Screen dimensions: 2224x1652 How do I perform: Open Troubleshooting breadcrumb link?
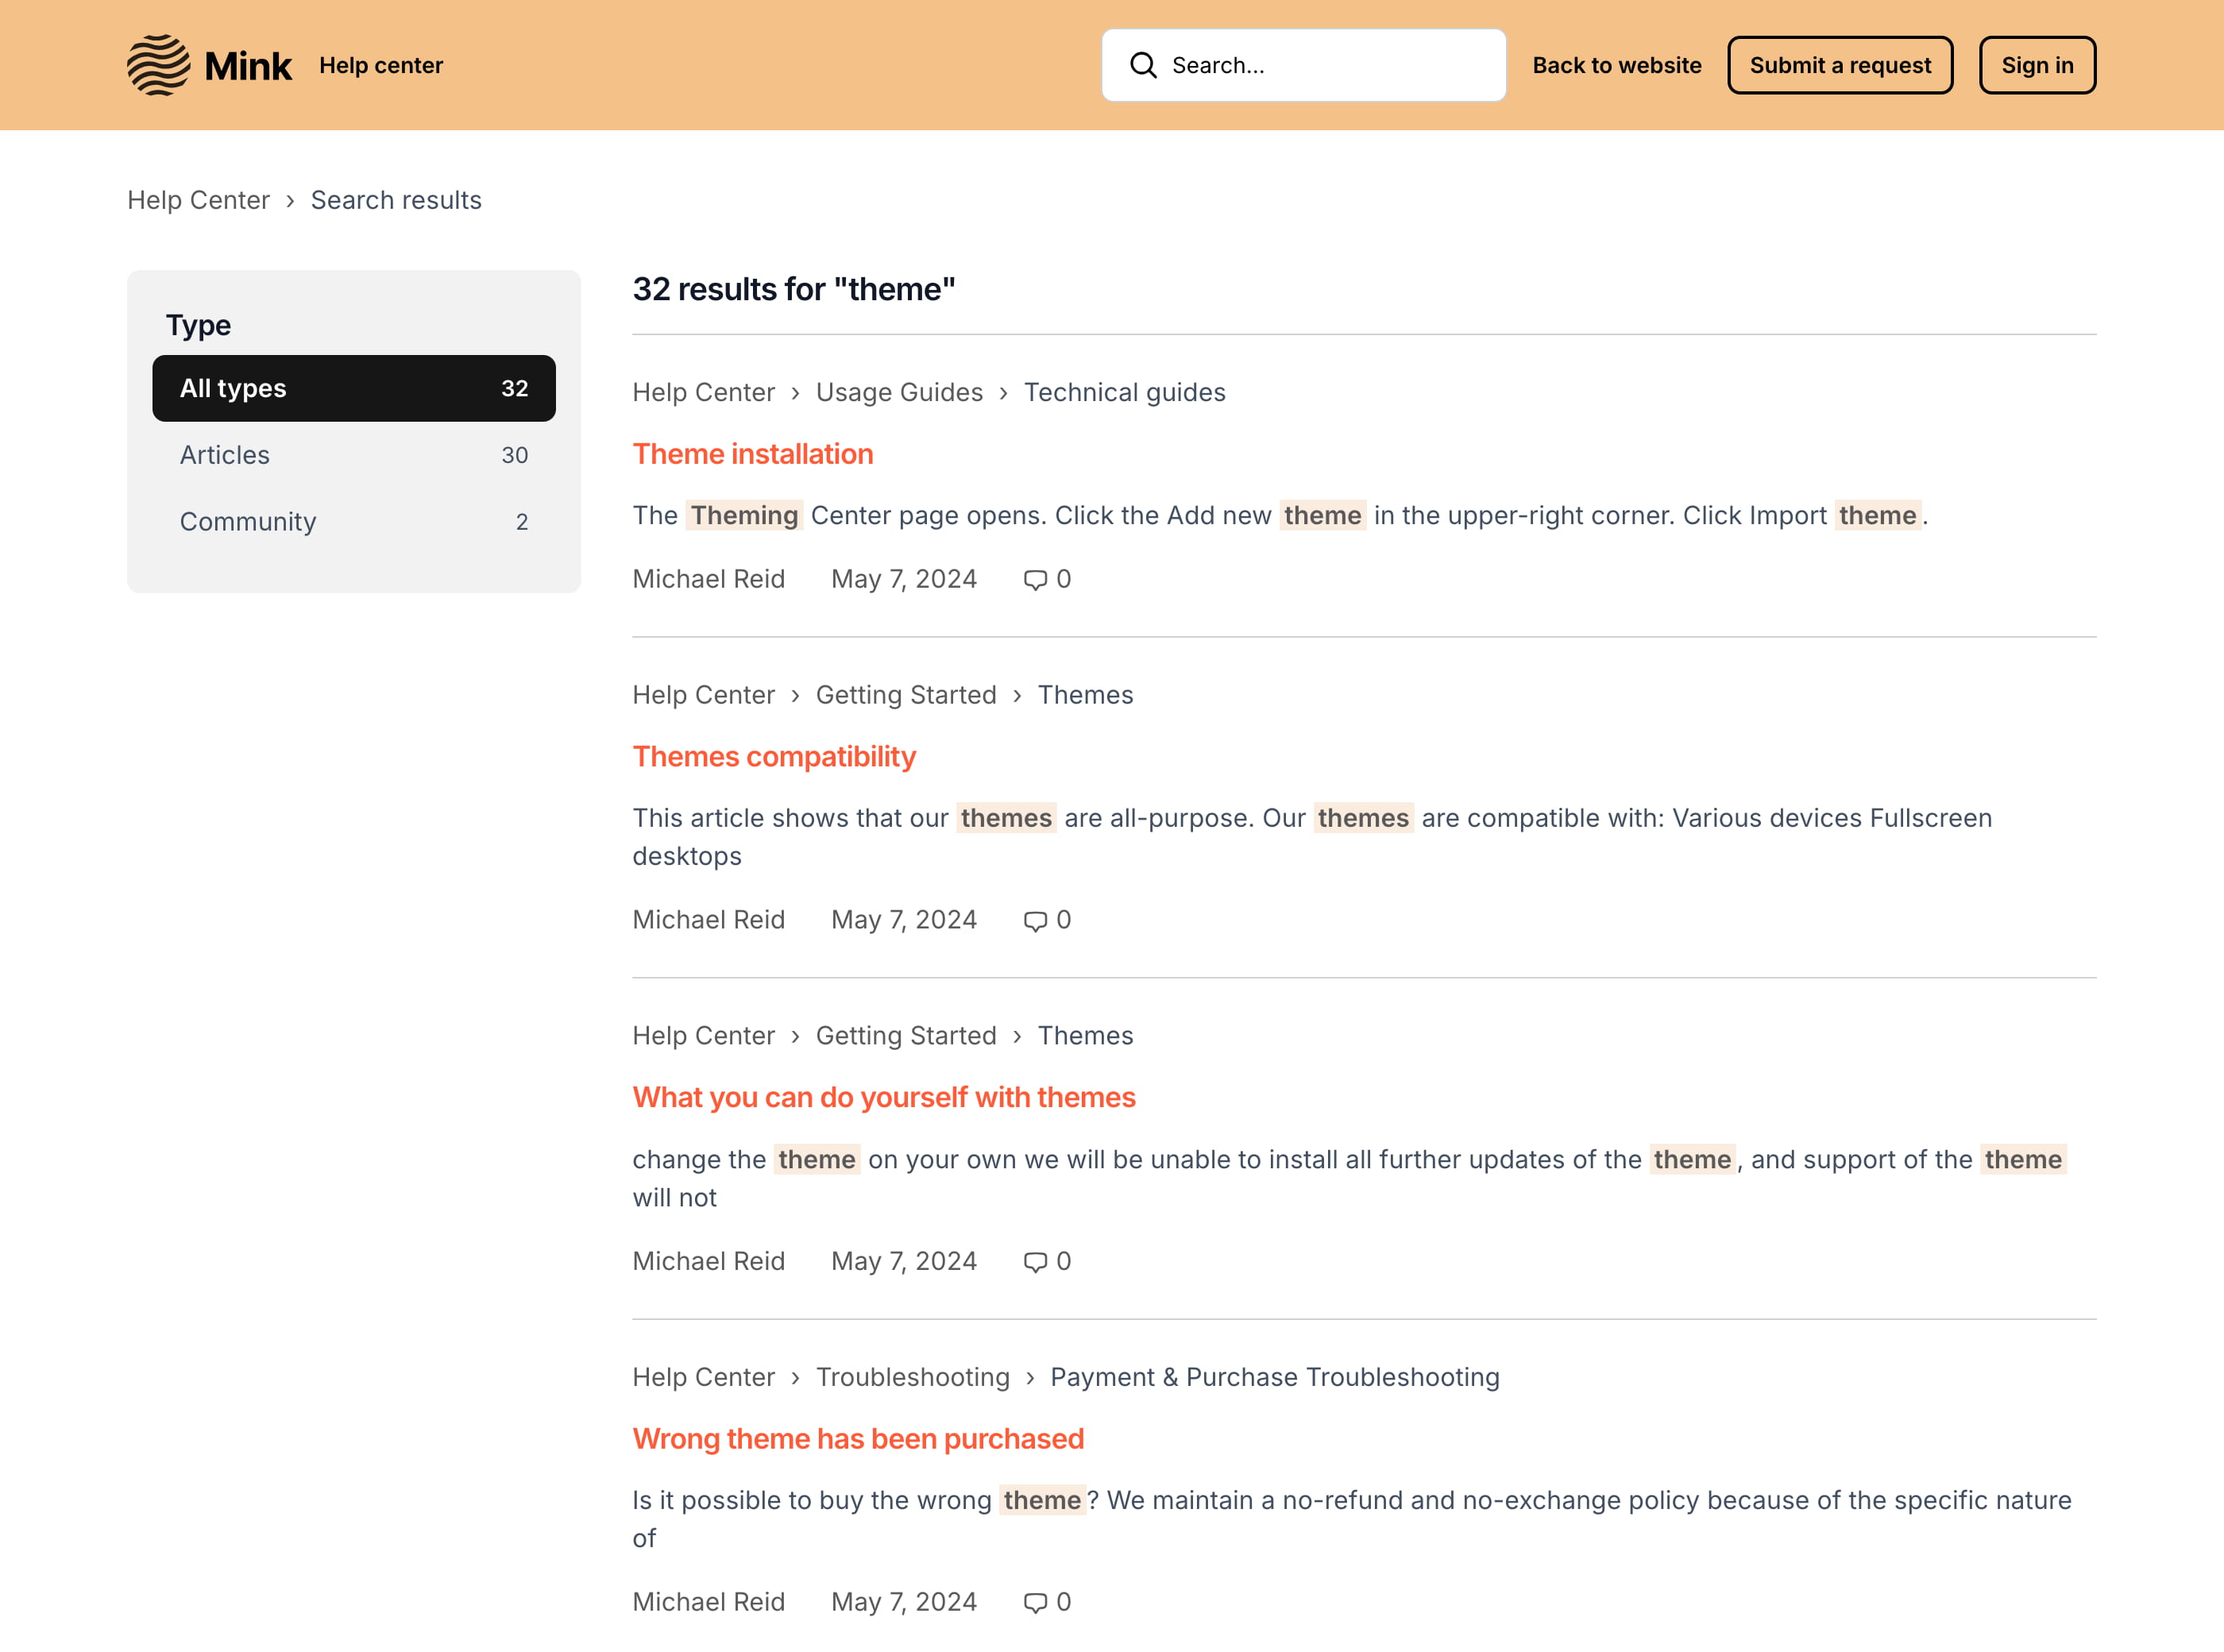[913, 1377]
